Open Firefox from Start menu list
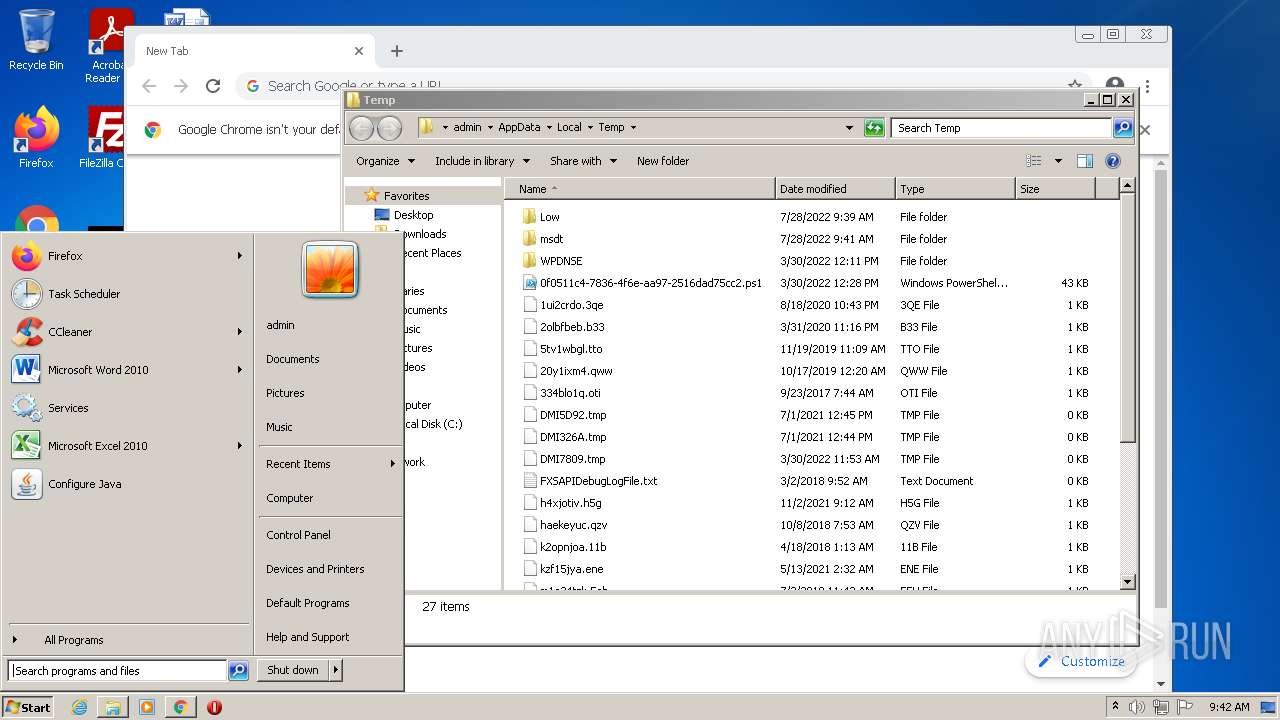 point(127,256)
